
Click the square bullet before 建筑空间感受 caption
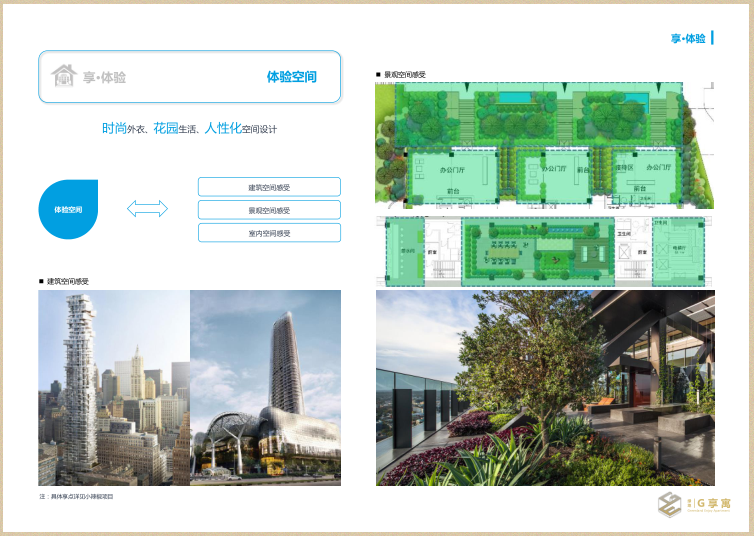pyautogui.click(x=41, y=282)
